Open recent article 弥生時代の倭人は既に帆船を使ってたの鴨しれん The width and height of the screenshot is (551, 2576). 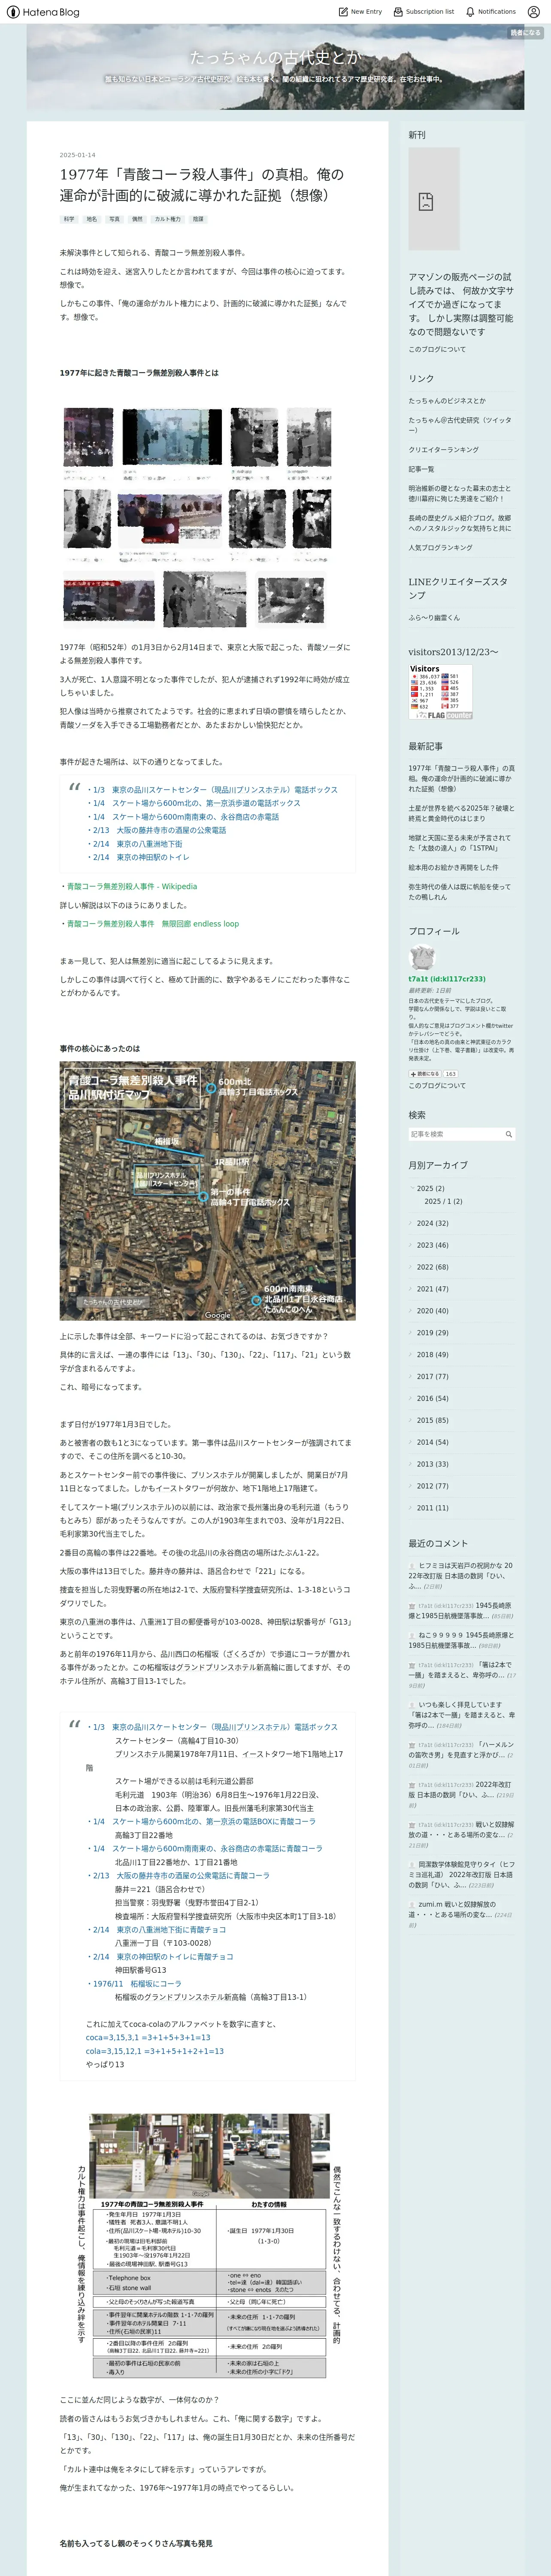point(459,892)
